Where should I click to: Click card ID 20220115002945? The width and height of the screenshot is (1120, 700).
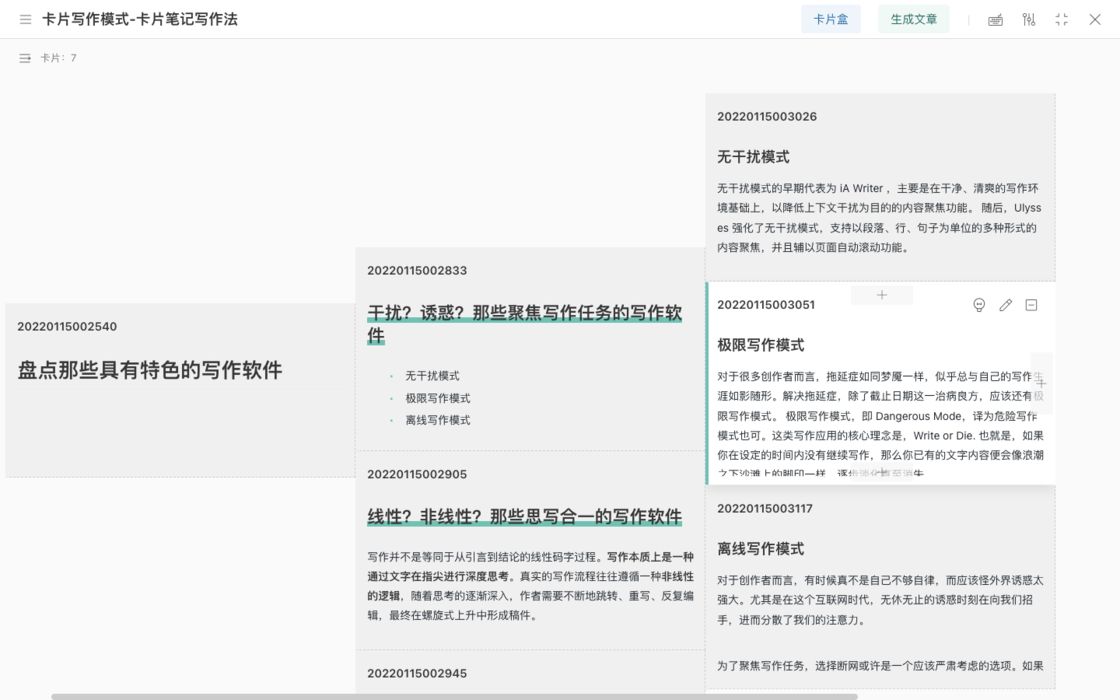point(416,674)
